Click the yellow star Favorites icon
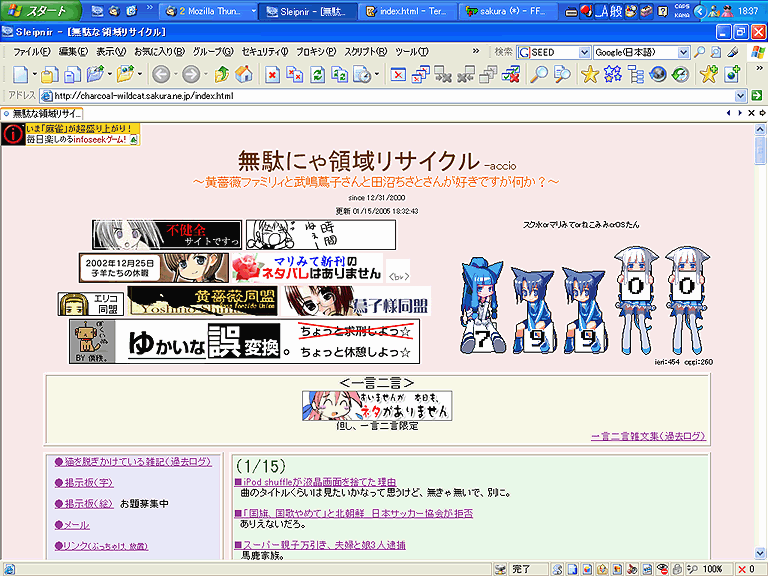768x576 pixels. coord(590,74)
